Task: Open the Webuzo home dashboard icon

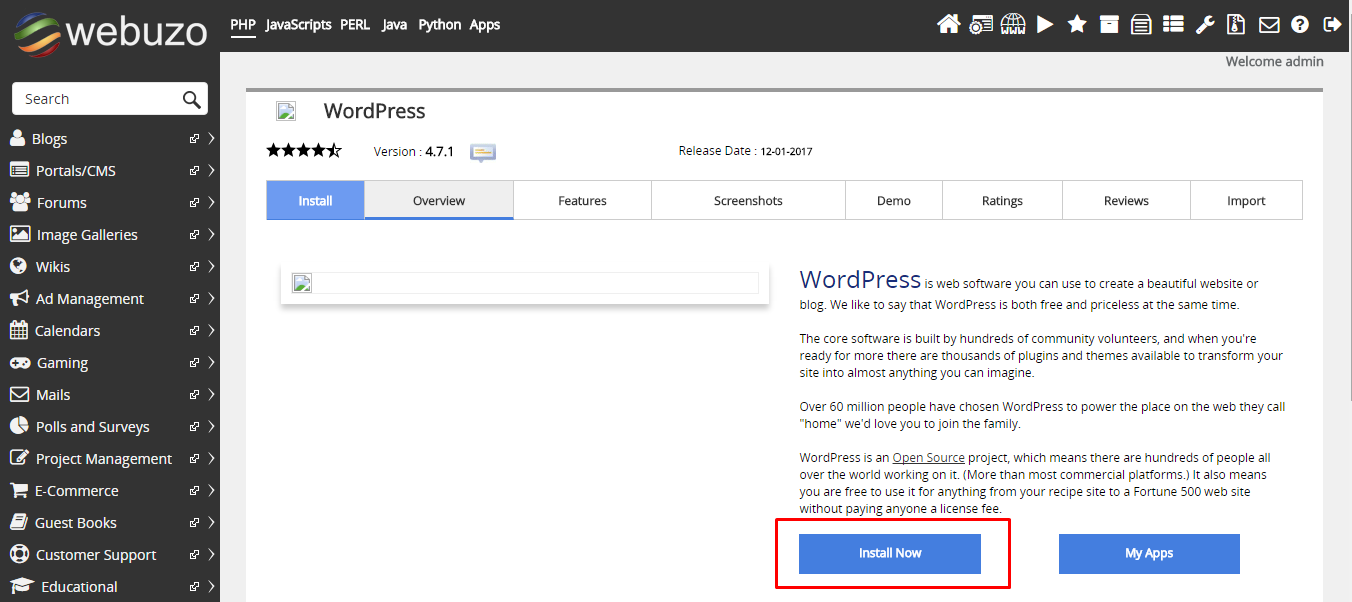Action: 948,23
